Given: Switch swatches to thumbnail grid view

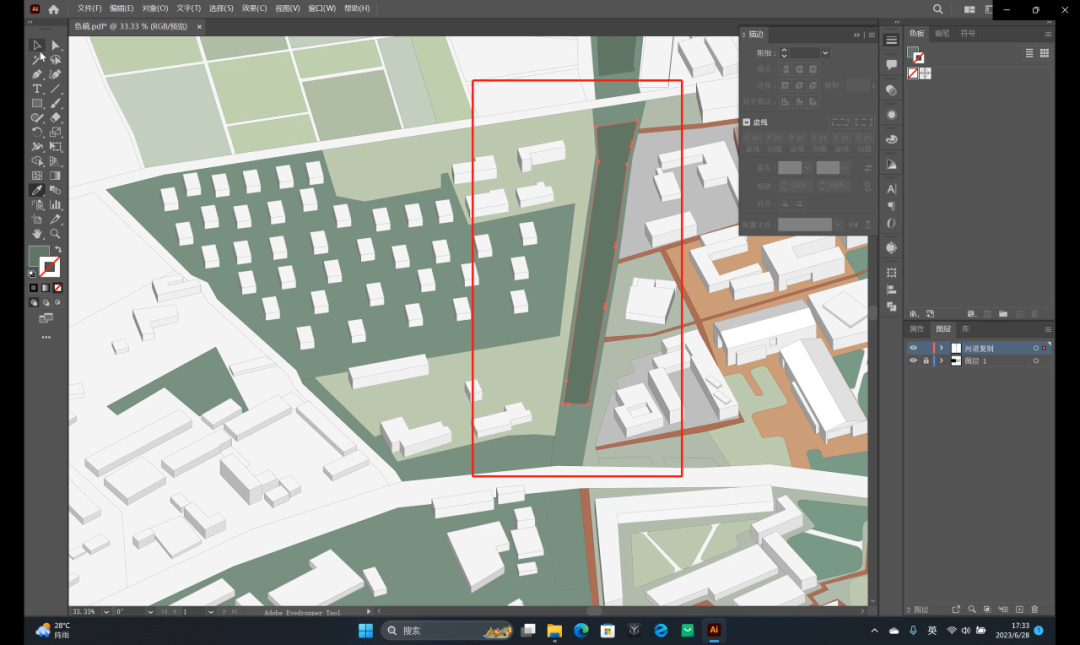Looking at the screenshot, I should pyautogui.click(x=1044, y=53).
